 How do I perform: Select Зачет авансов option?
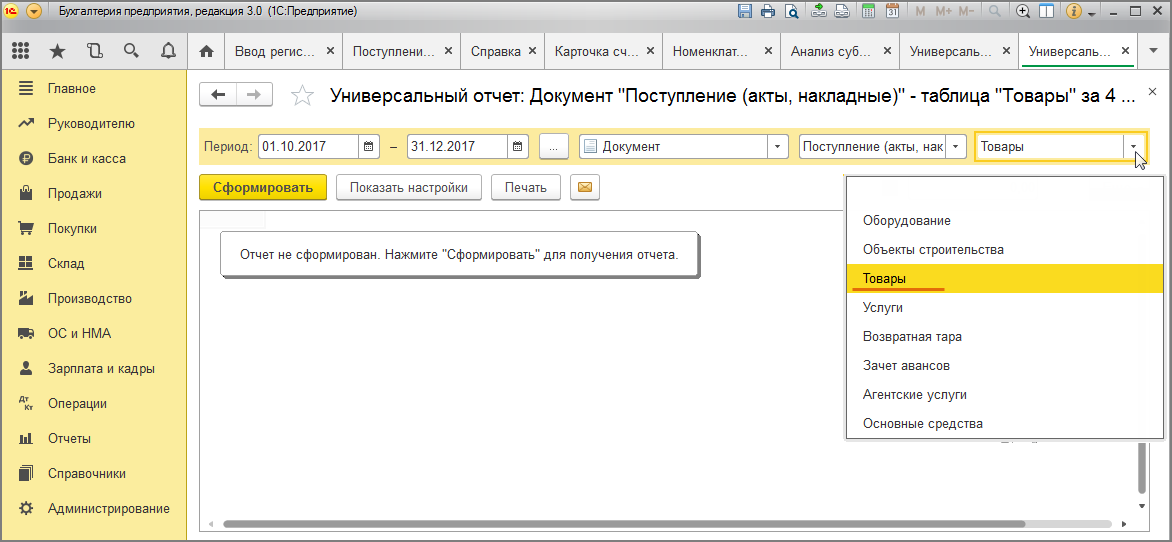click(1005, 366)
